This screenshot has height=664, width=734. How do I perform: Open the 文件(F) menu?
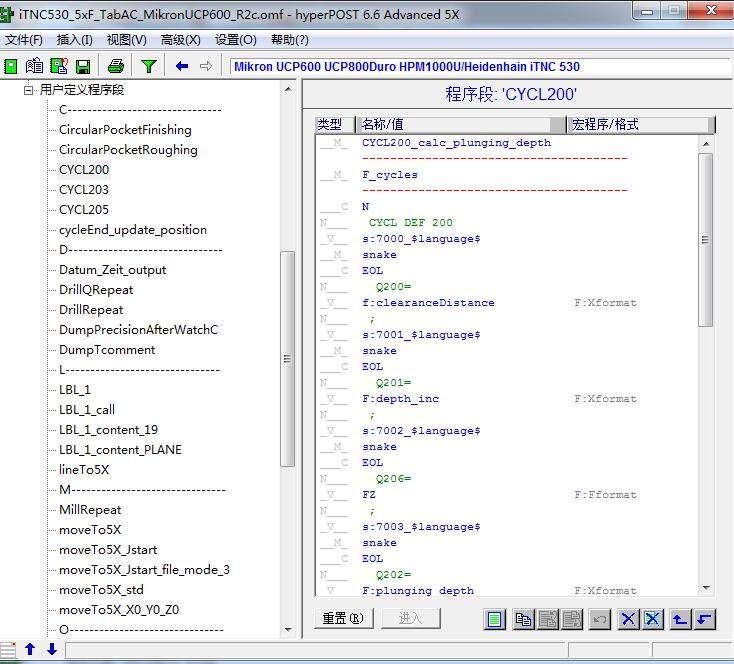[x=23, y=40]
